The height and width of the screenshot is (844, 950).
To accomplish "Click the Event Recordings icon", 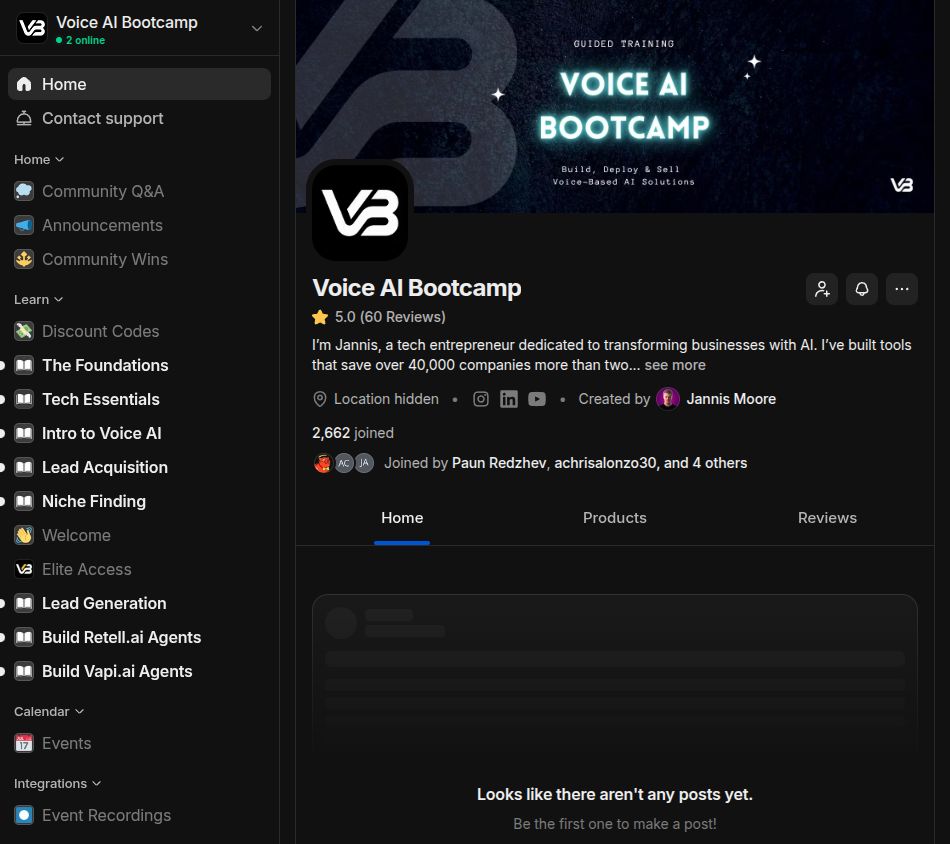I will click(24, 816).
